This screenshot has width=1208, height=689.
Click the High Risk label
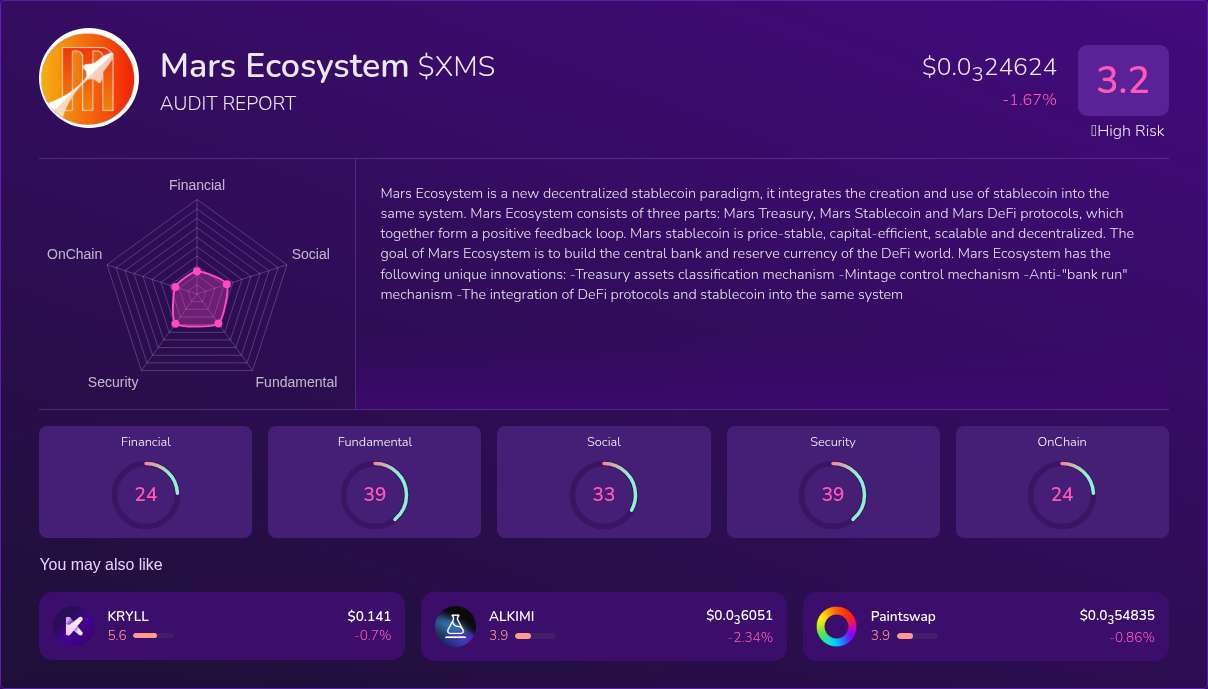(1127, 131)
